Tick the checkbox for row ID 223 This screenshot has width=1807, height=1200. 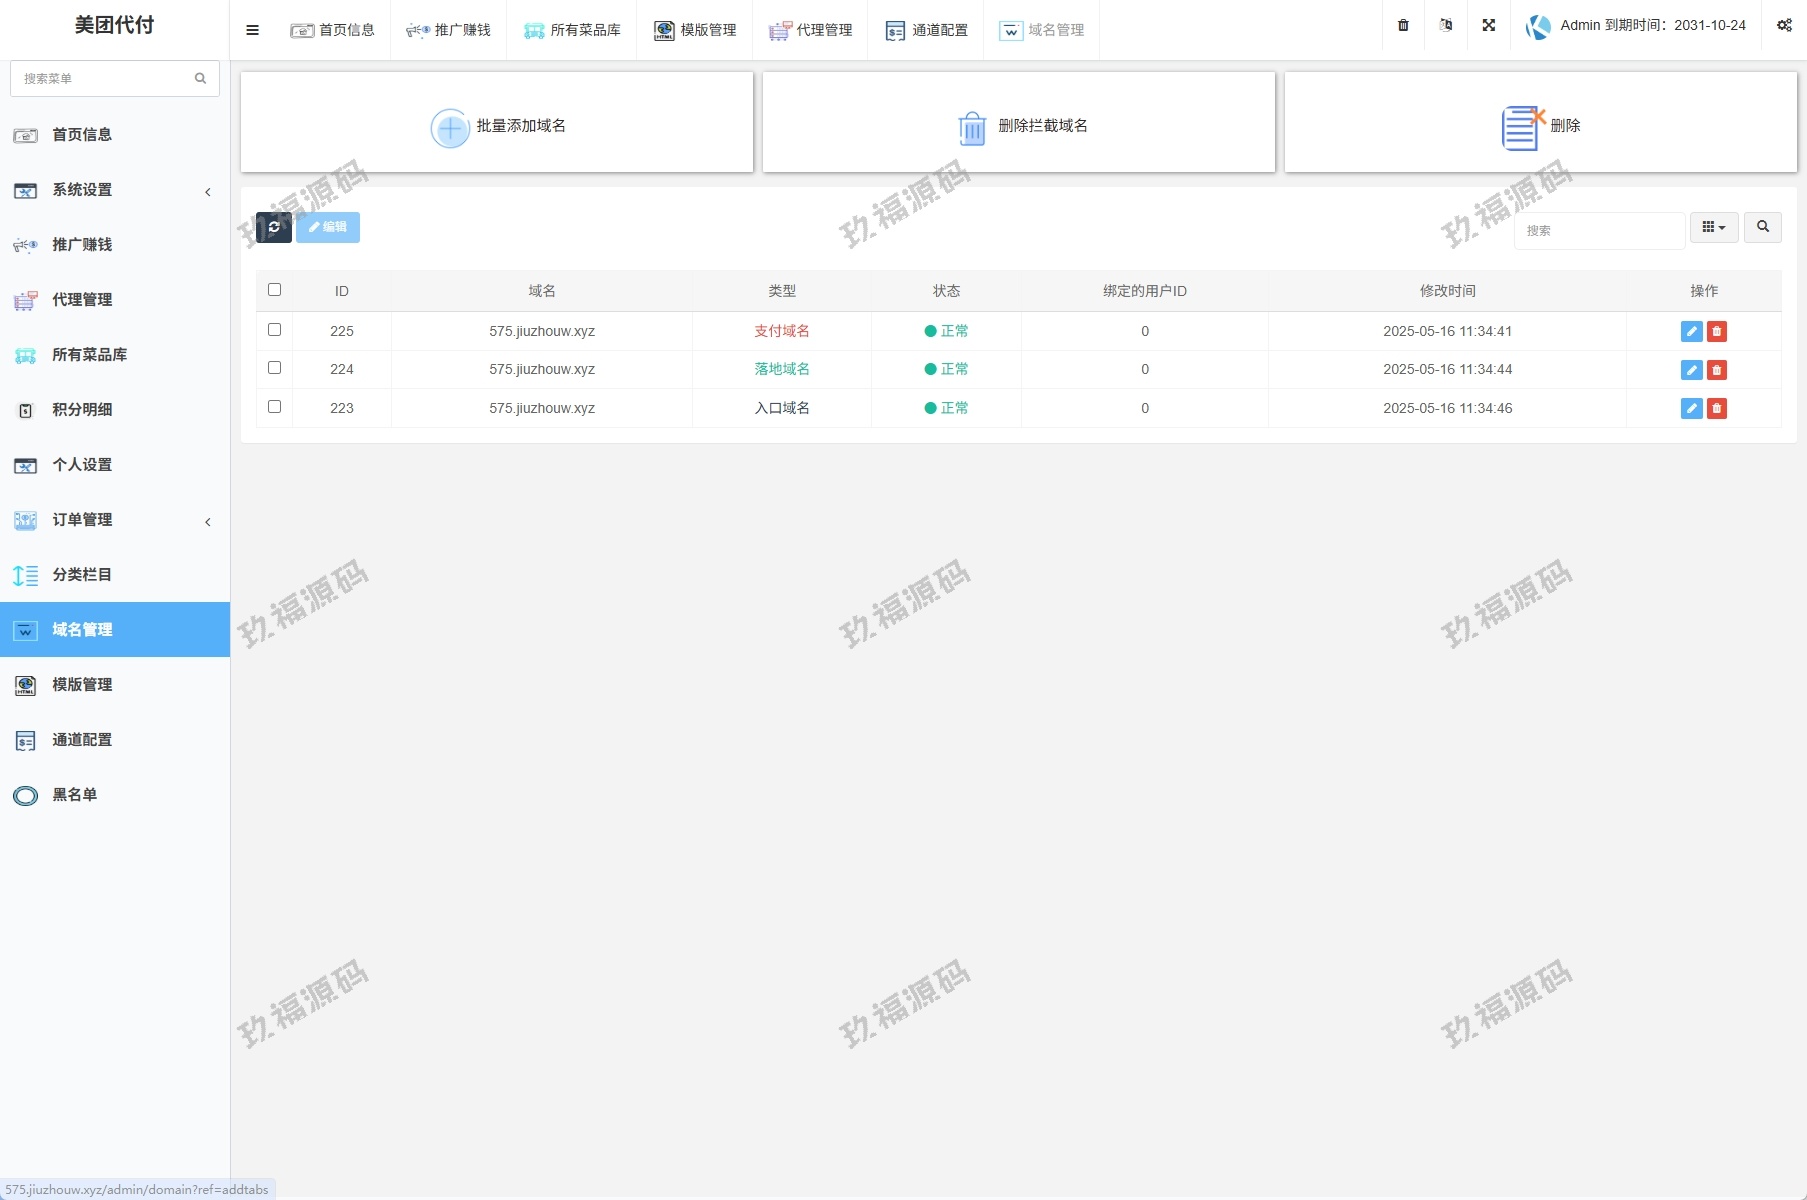tap(274, 407)
